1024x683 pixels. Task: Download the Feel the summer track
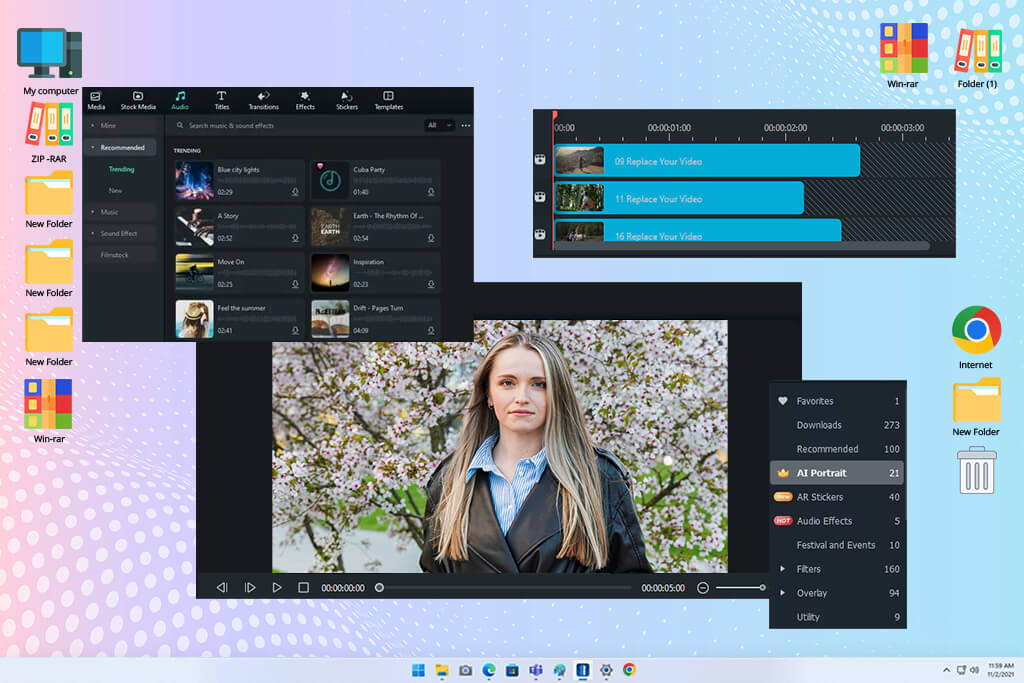click(x=295, y=330)
